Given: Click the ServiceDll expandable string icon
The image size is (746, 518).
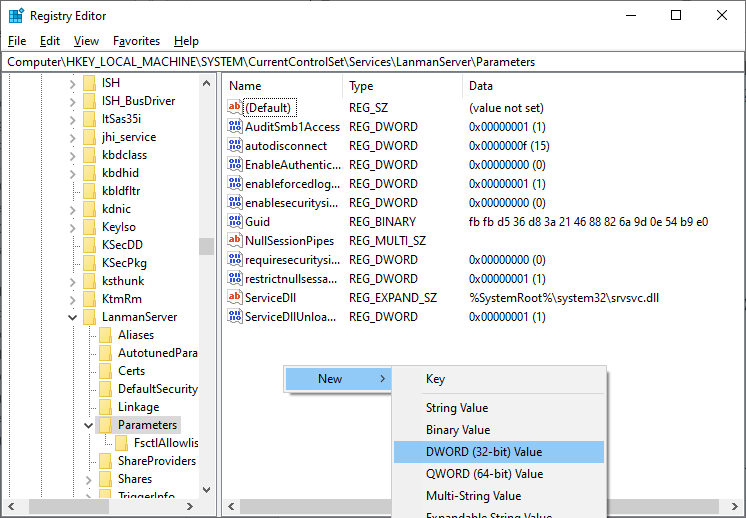Looking at the screenshot, I should pos(235,298).
